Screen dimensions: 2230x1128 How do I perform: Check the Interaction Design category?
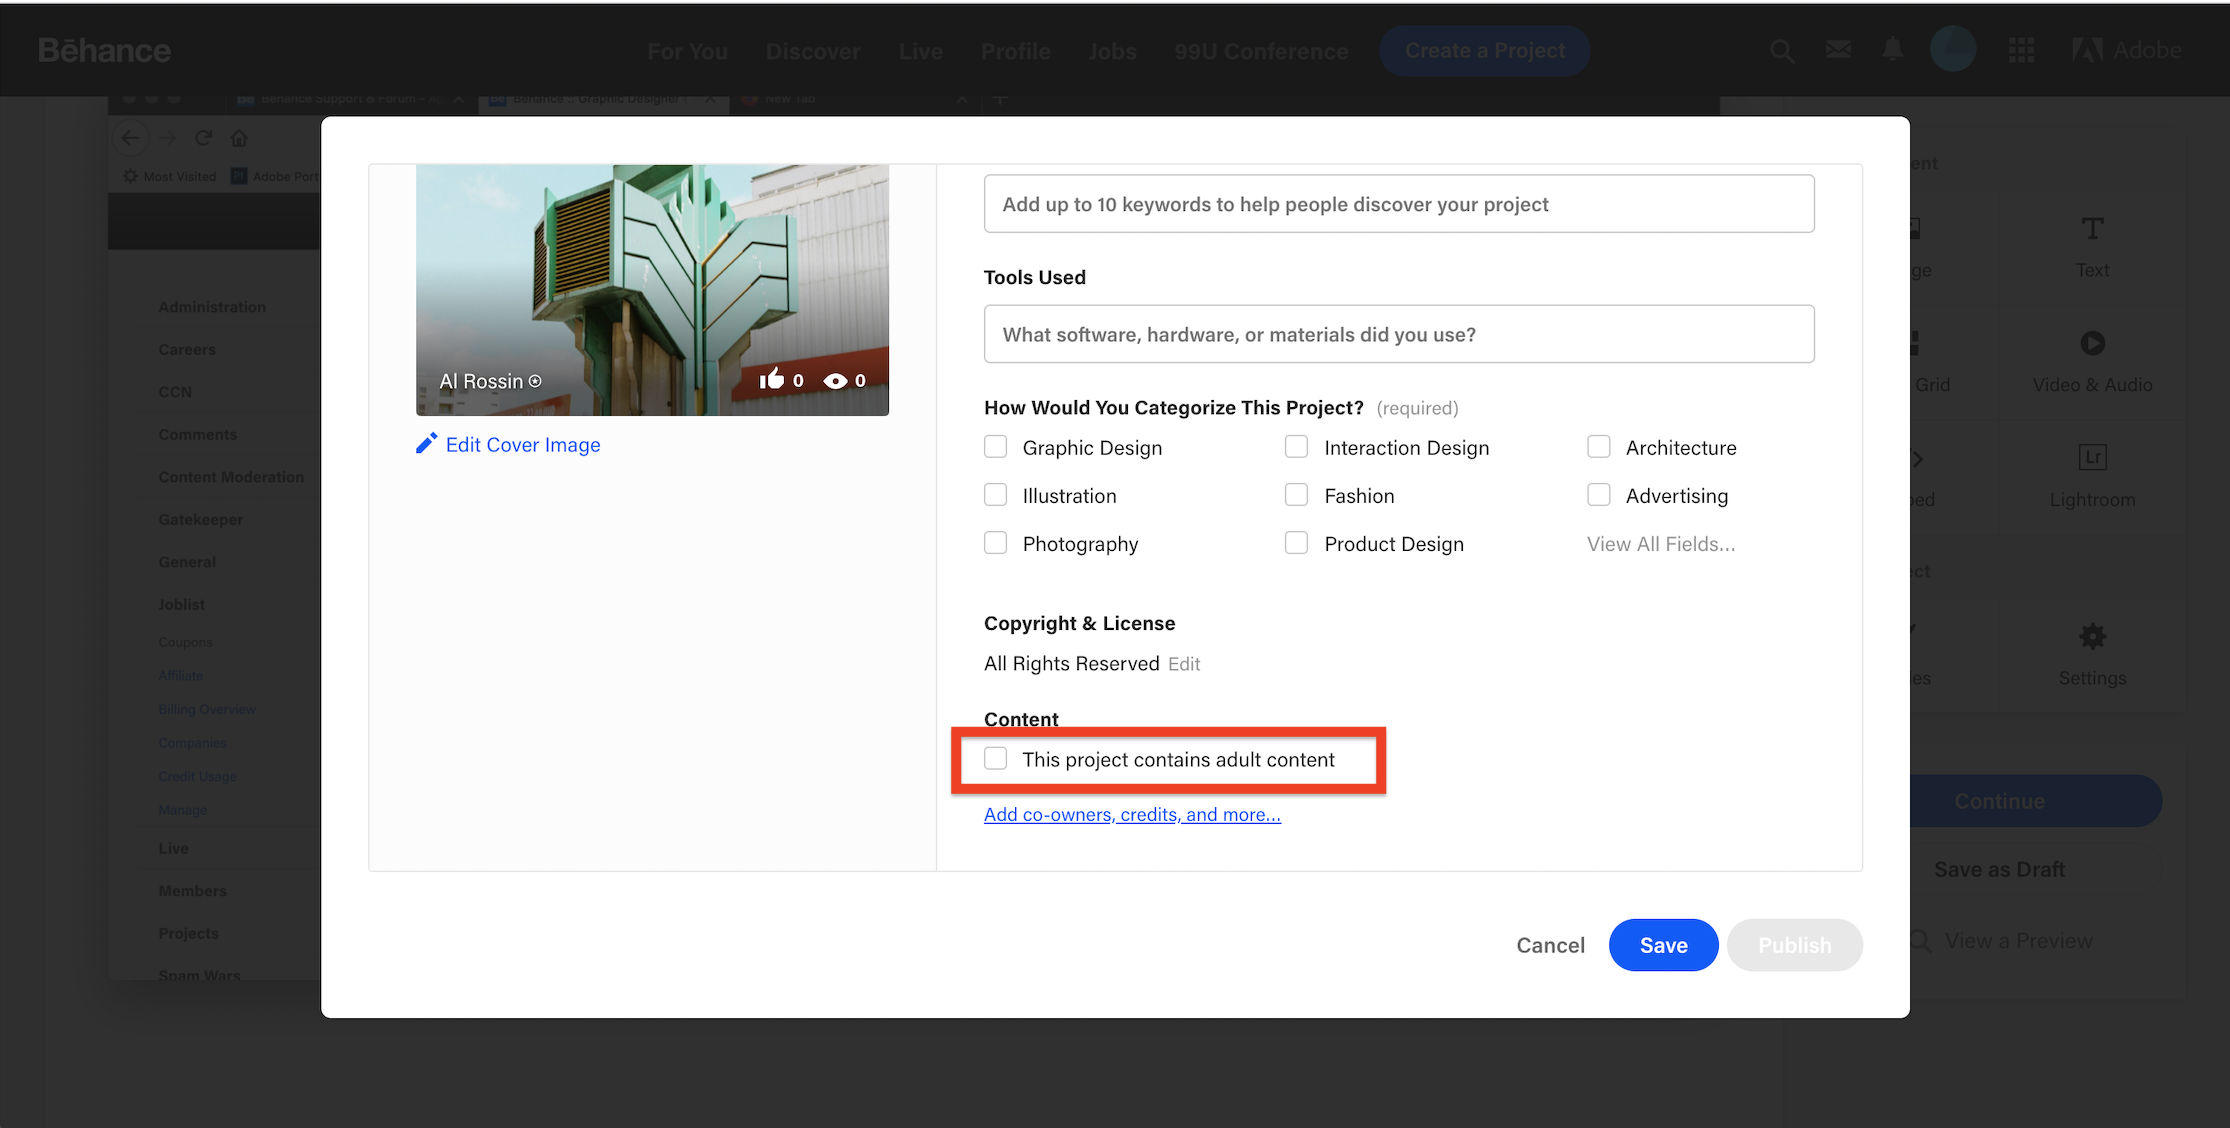[x=1296, y=447]
